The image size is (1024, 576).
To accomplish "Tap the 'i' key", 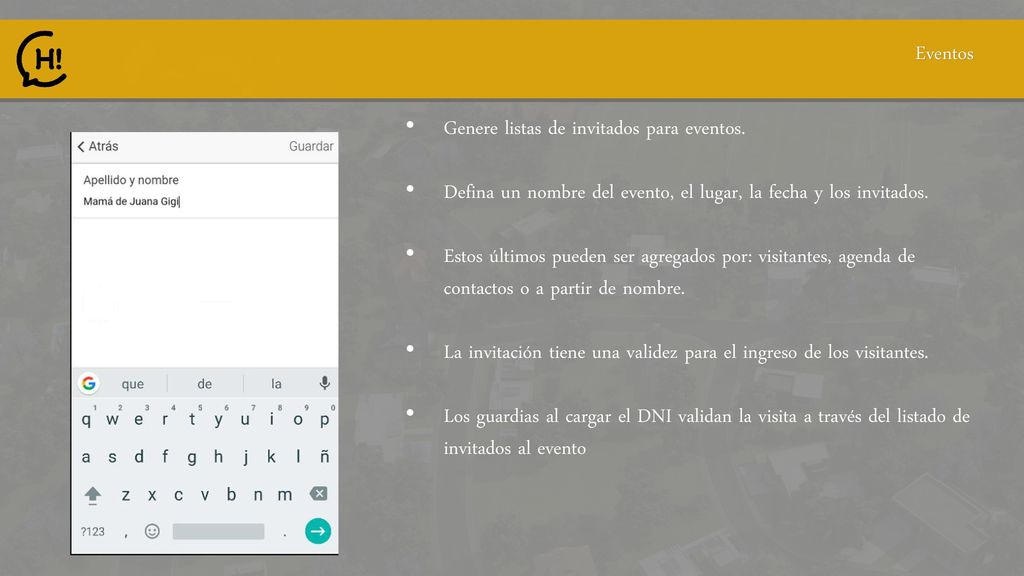I will [272, 419].
